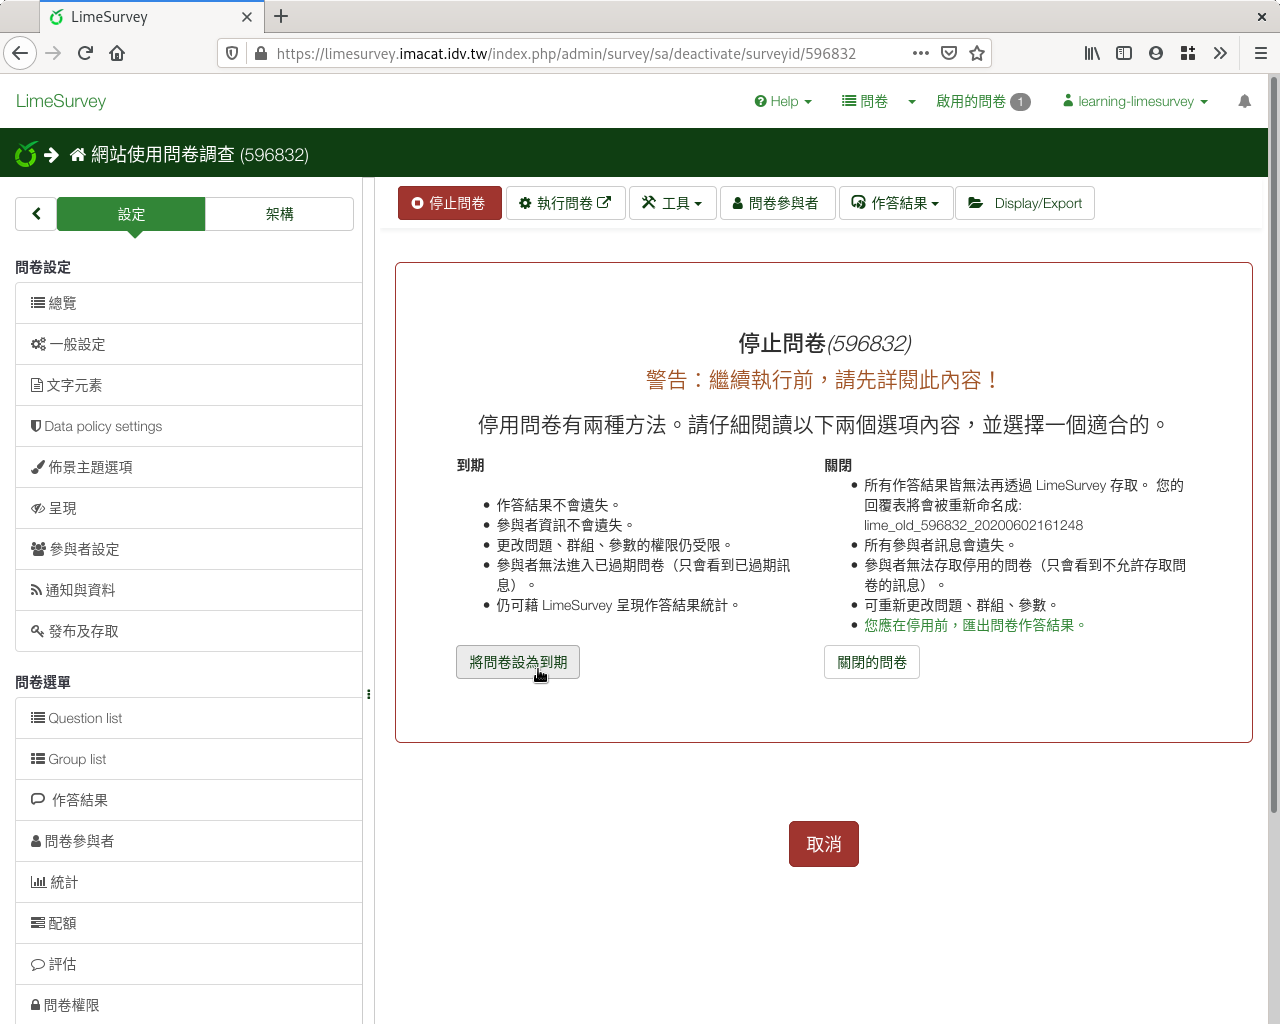This screenshot has width=1280, height=1024.
Task: Show more toolbar items chevron
Action: pos(1220,53)
